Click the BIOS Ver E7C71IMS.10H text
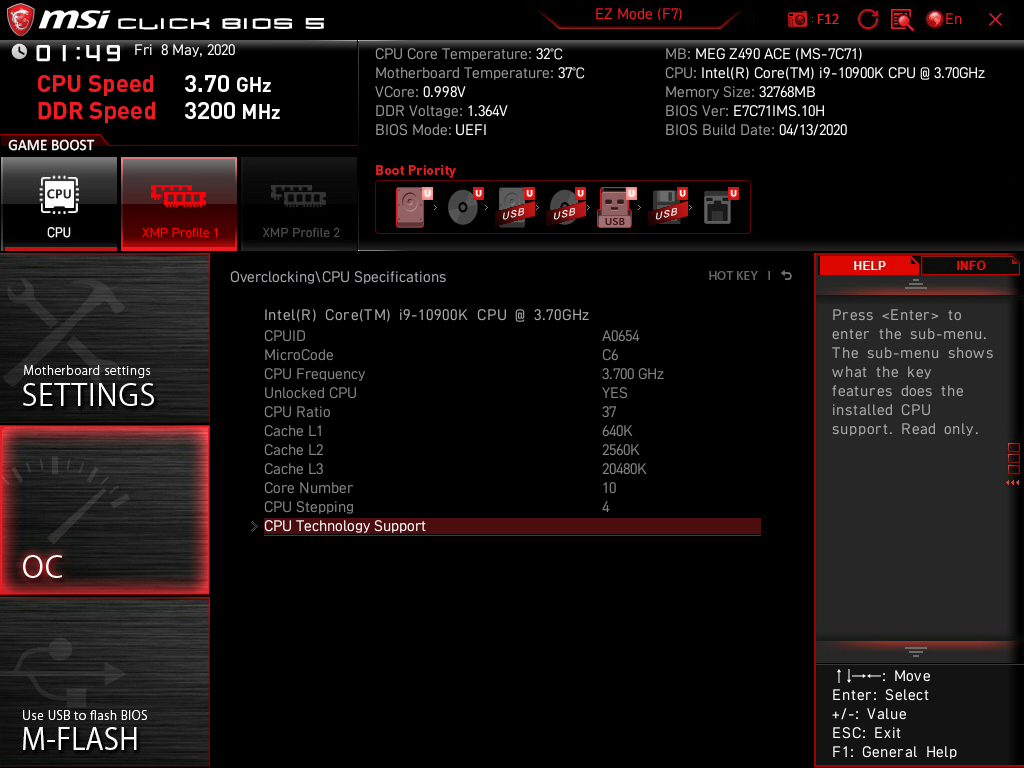The image size is (1024, 768). point(744,111)
